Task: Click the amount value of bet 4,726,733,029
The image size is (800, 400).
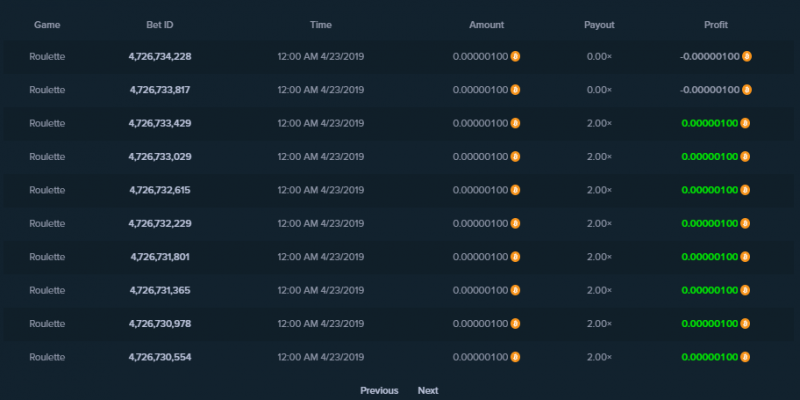Action: tap(481, 157)
